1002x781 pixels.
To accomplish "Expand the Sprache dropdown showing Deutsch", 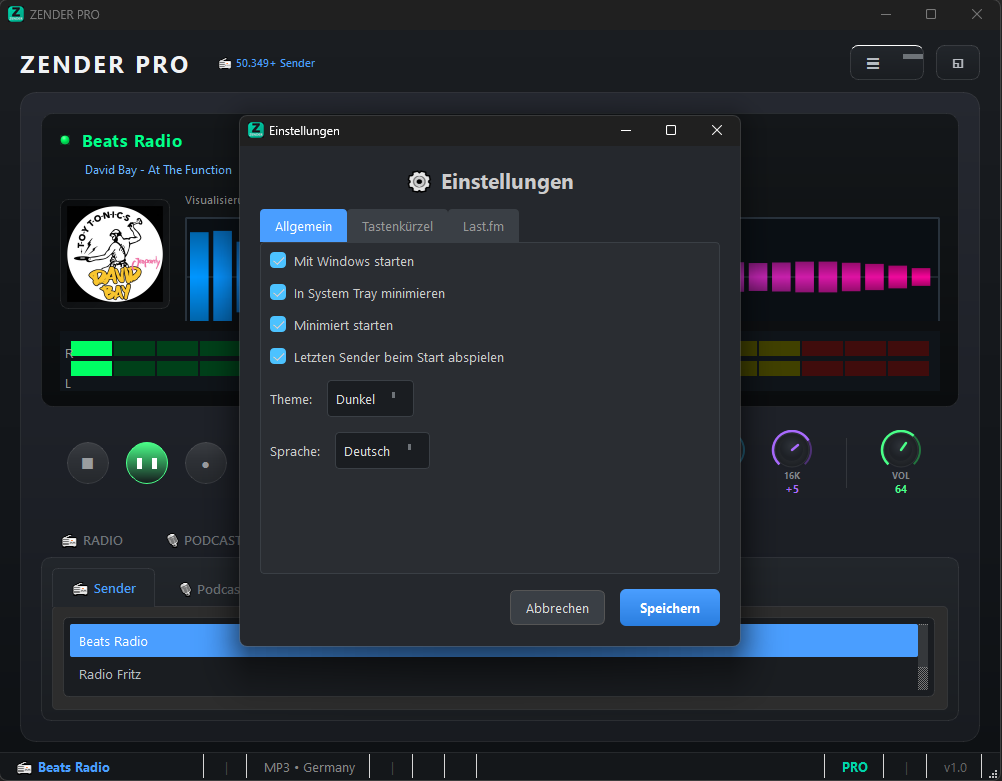I will pos(381,451).
